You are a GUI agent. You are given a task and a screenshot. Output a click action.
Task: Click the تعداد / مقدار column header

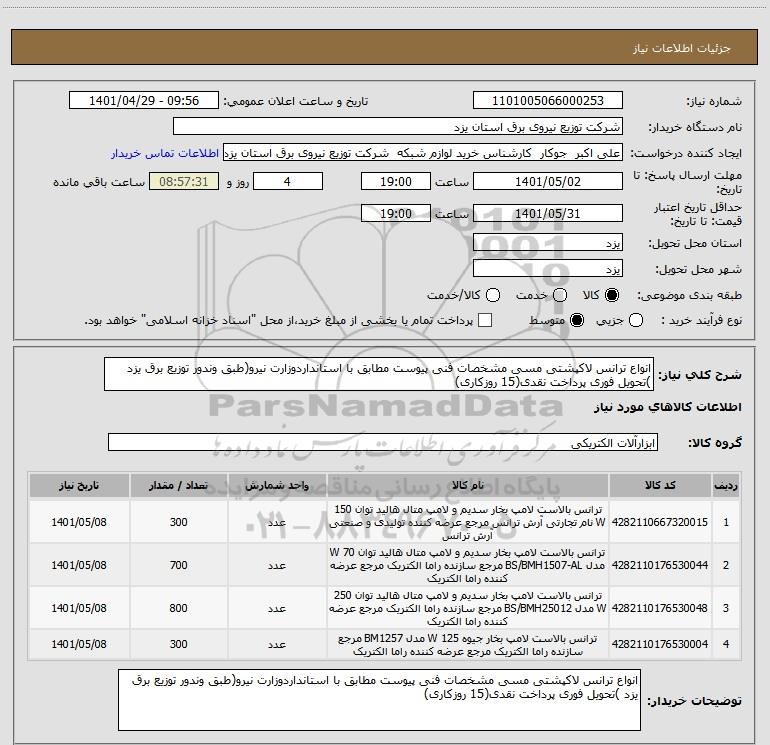pyautogui.click(x=179, y=485)
